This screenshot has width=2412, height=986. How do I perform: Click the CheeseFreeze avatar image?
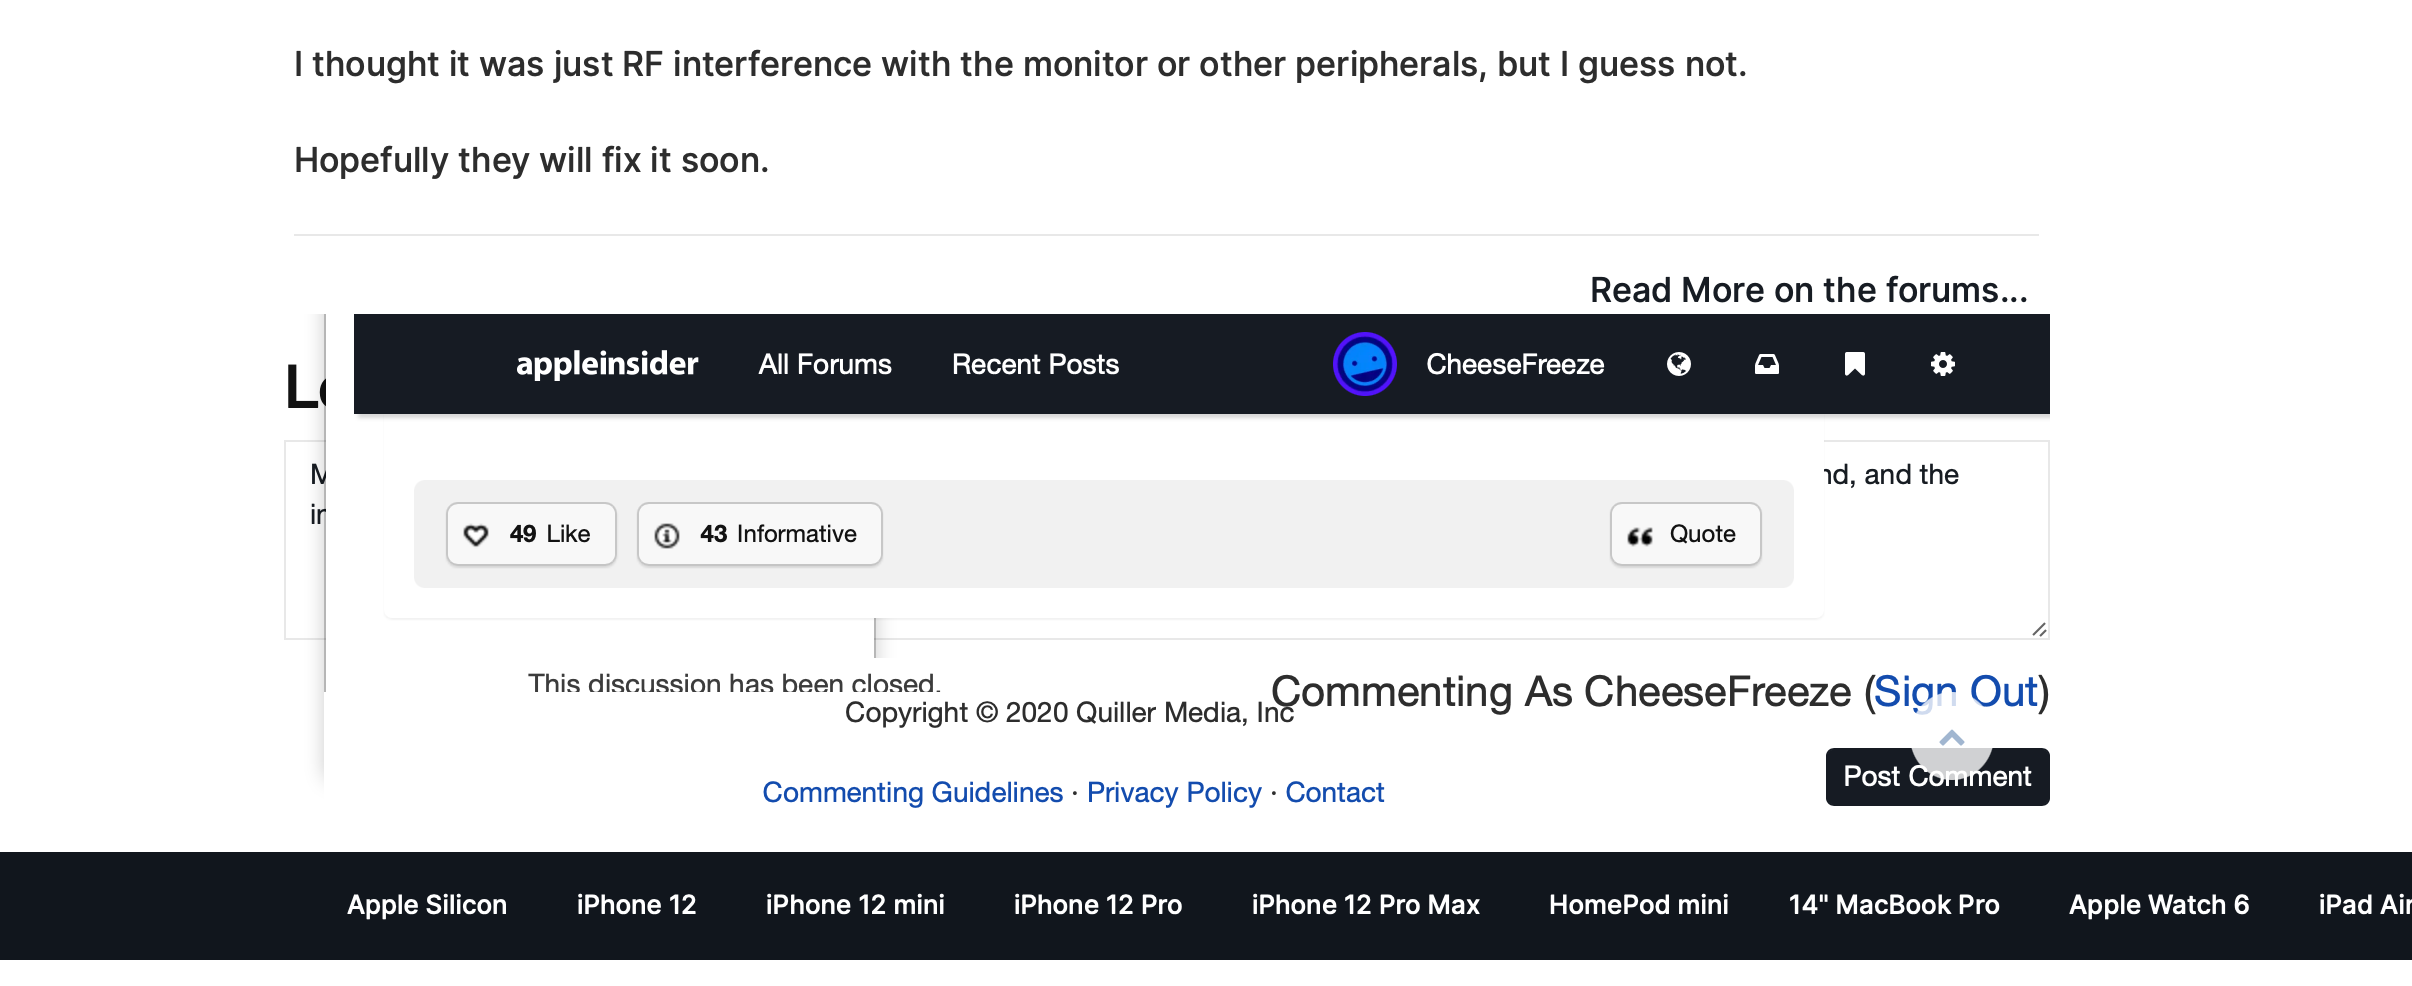(x=1365, y=364)
